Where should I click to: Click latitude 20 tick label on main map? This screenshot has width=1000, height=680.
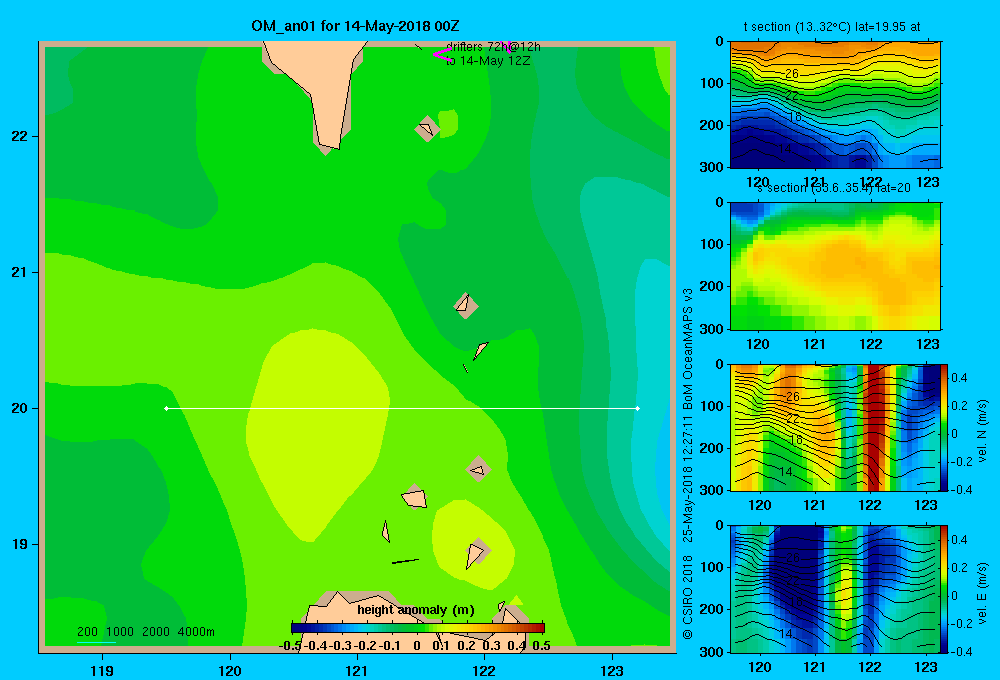[20, 408]
